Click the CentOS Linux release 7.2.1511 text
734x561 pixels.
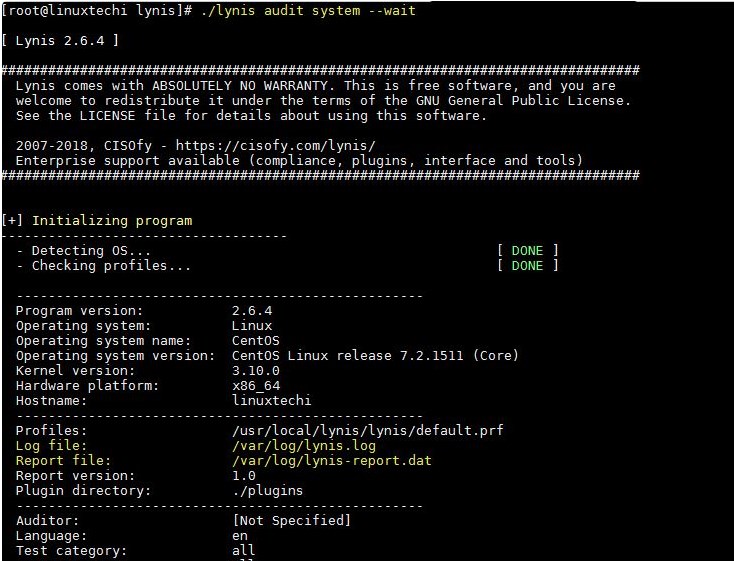375,355
